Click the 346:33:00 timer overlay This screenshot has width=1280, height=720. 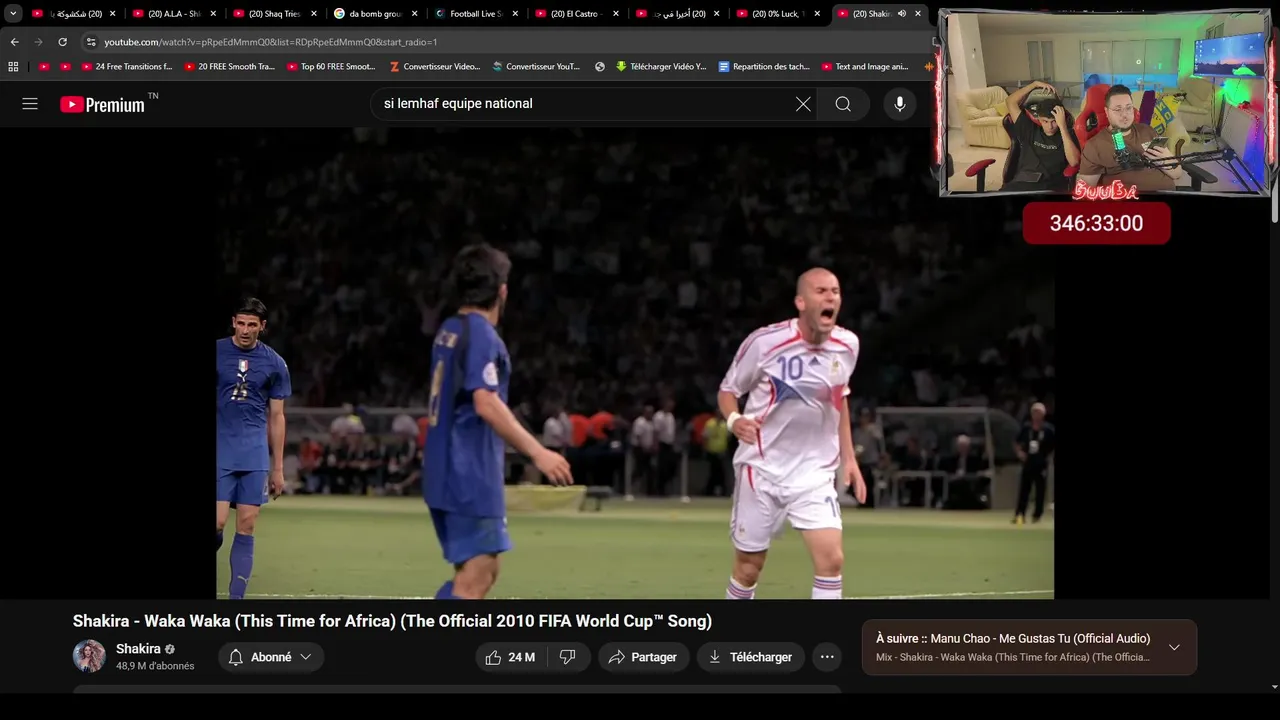click(x=1096, y=223)
